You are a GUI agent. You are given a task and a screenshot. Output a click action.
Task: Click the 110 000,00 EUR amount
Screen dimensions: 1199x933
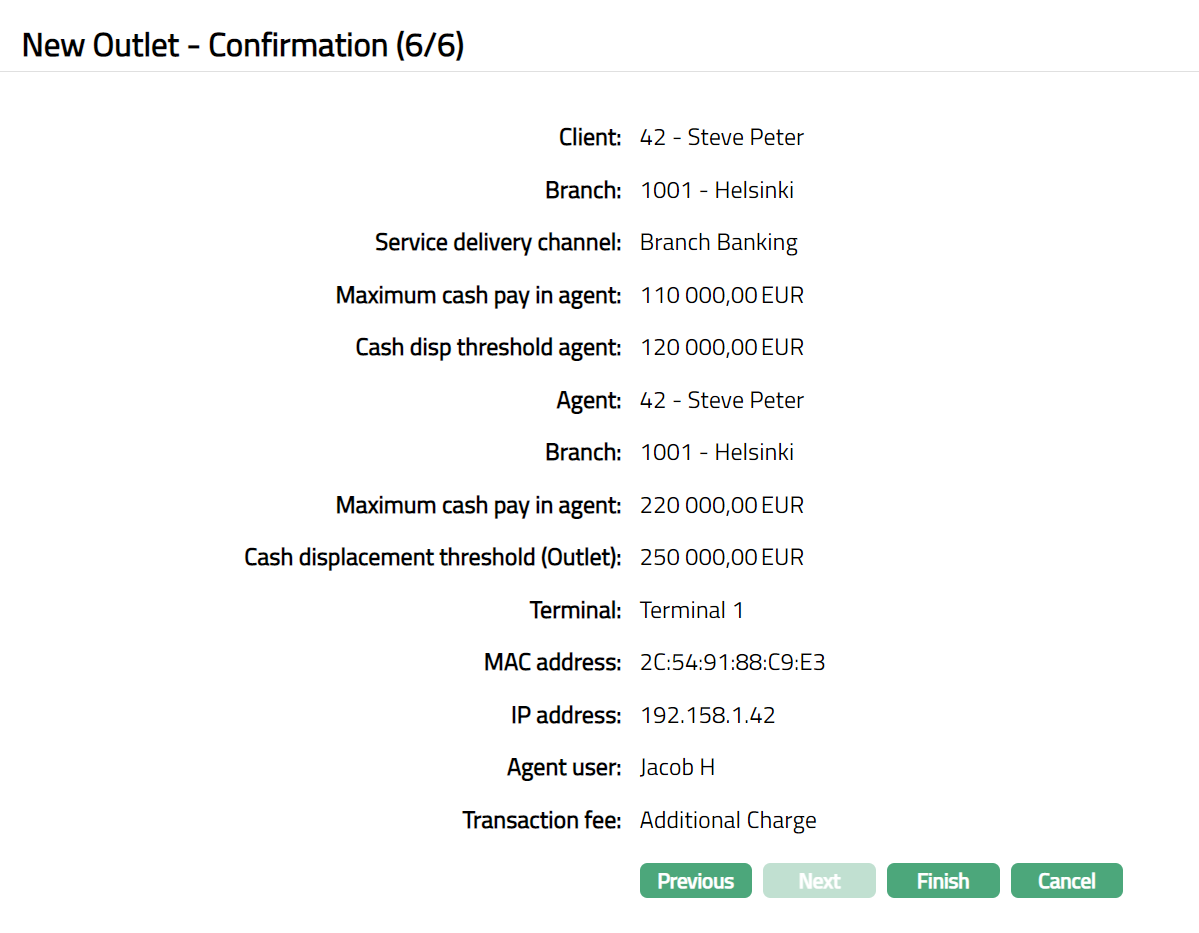coord(721,295)
